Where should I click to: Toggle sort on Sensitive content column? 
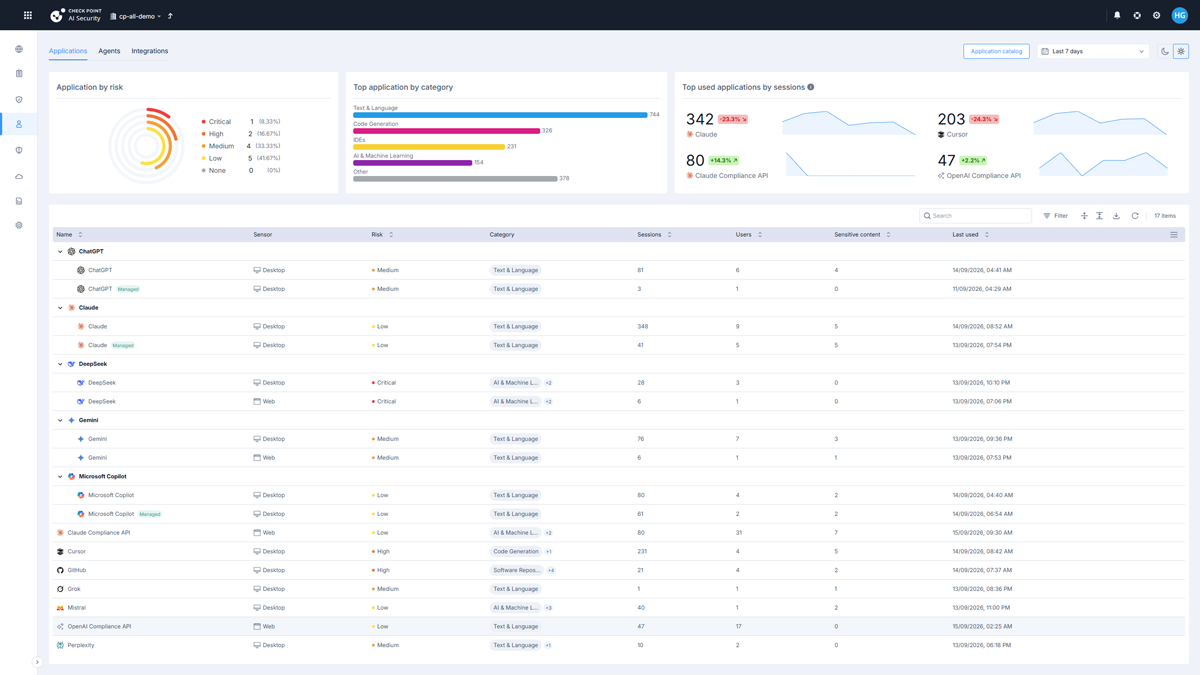point(888,235)
